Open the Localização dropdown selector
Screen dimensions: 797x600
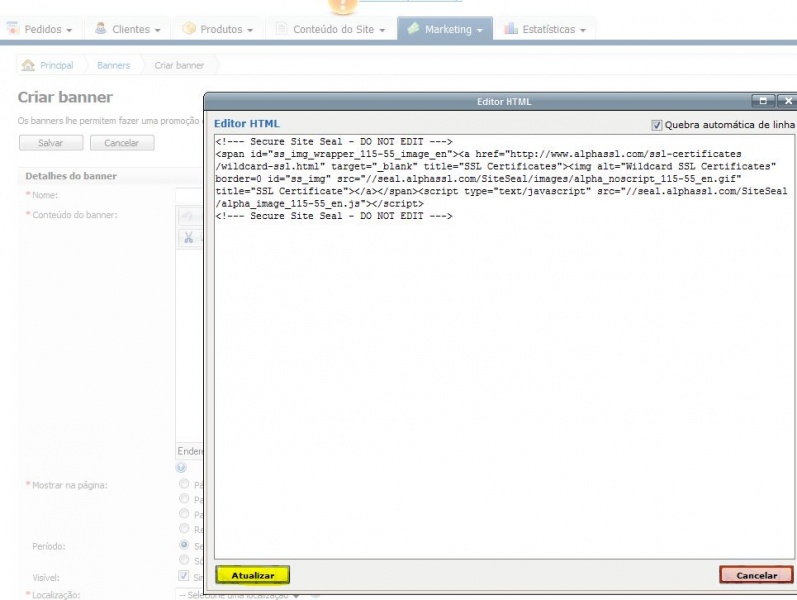pos(239,595)
